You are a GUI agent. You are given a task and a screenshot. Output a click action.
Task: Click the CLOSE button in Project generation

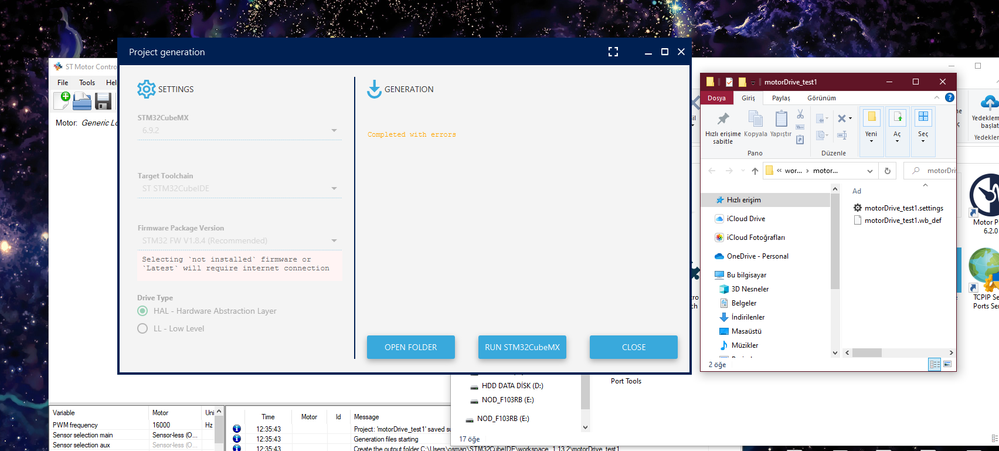634,347
